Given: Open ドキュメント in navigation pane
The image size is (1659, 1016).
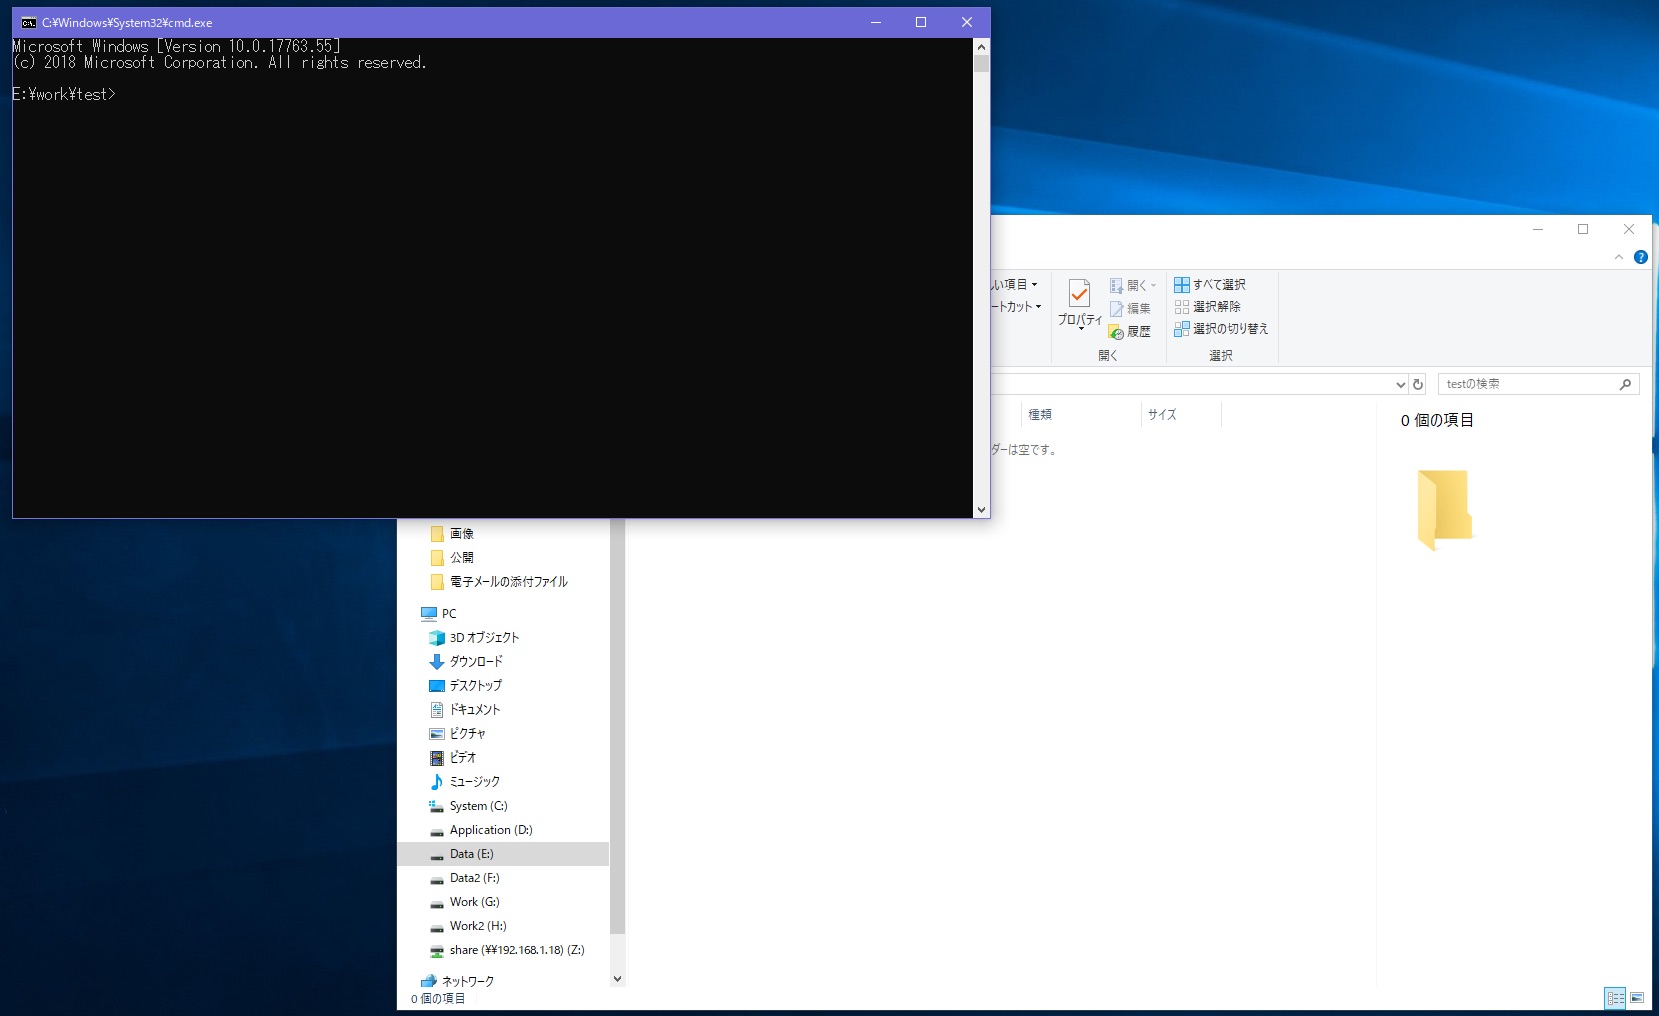Looking at the screenshot, I should 465,710.
